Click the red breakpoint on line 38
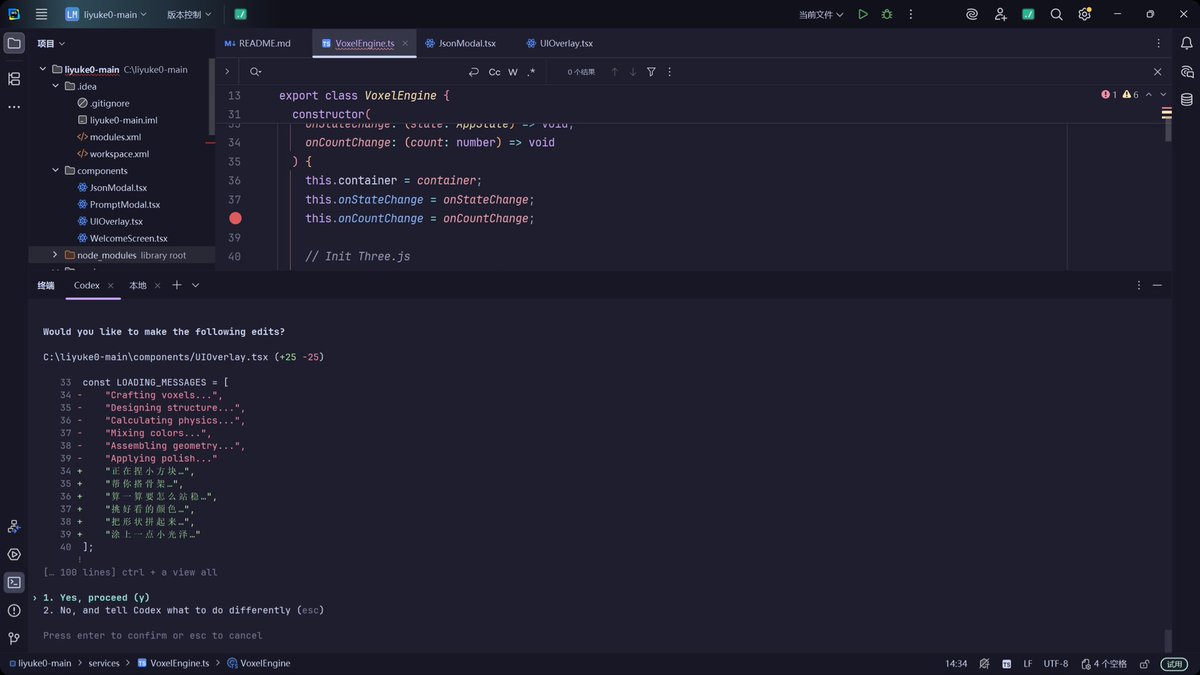The image size is (1200, 675). [x=235, y=218]
